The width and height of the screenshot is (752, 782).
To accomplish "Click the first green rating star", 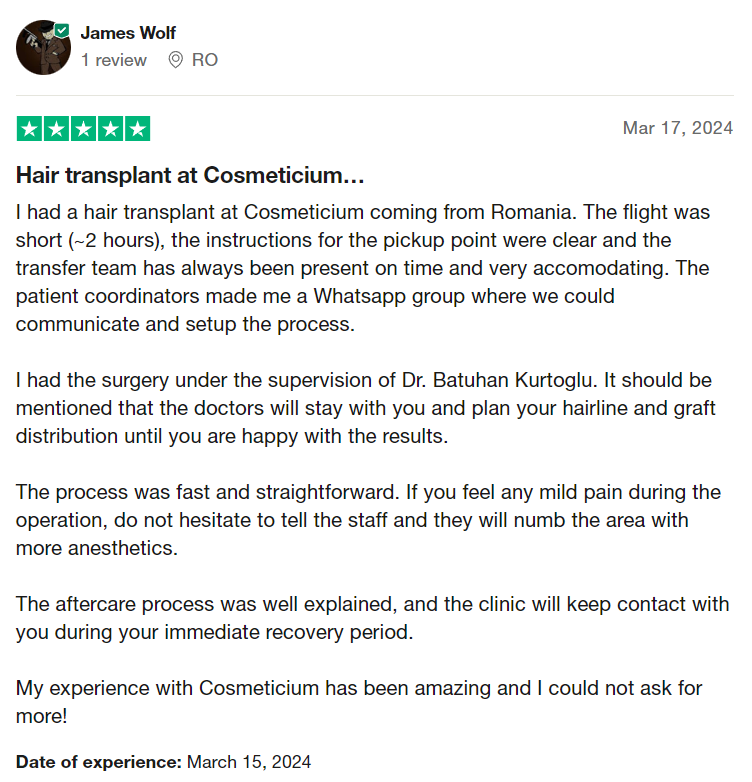I will point(29,129).
